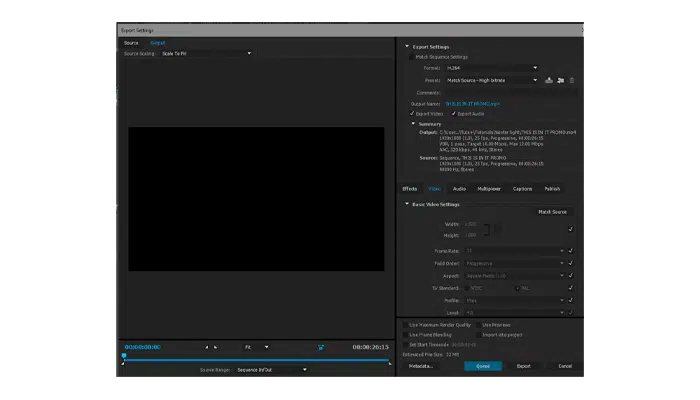This screenshot has width=700, height=400.
Task: Enable Import into project checkbox
Action: click(x=478, y=335)
